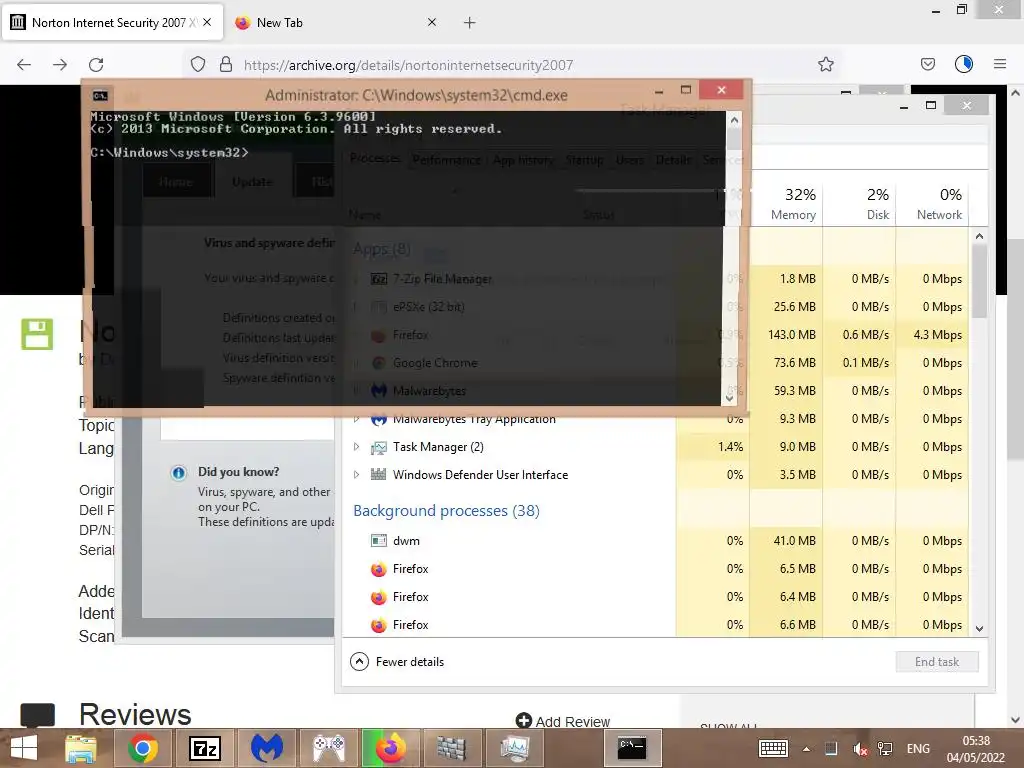1024x768 pixels.
Task: Collapse Task Manager with Fewer details
Action: pos(397,662)
